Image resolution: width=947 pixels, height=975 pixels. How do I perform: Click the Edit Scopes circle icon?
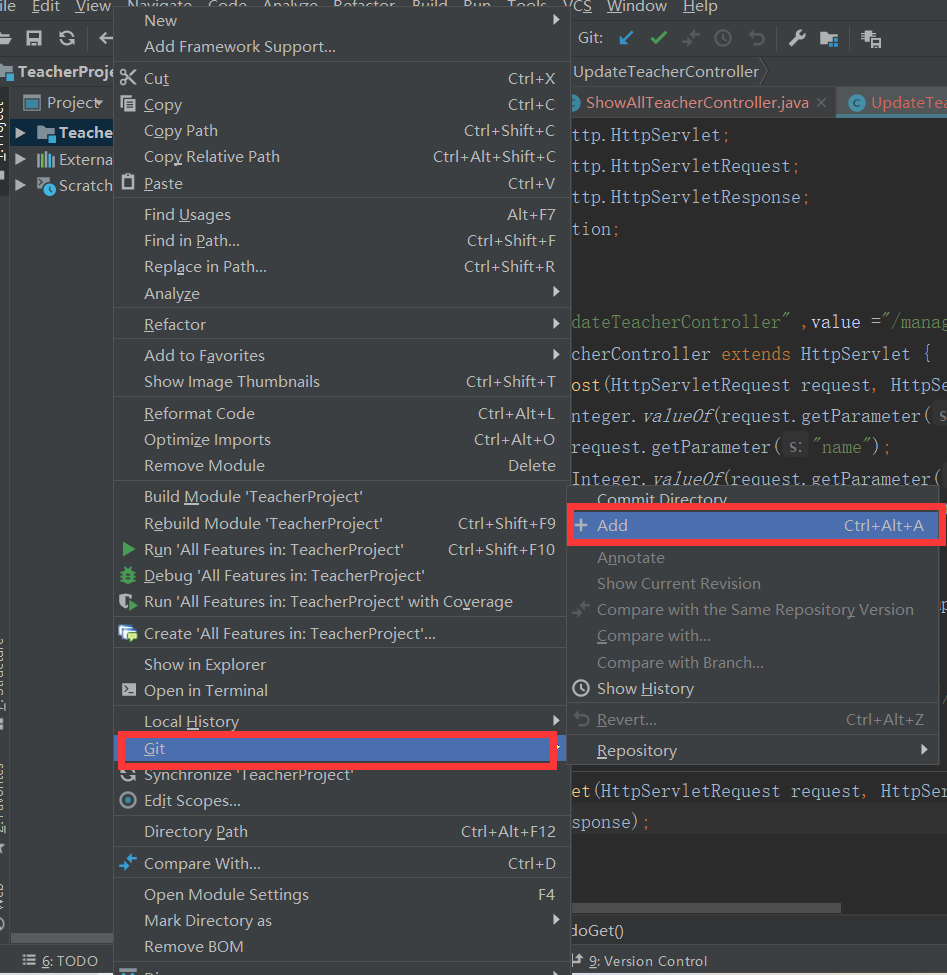(x=128, y=800)
